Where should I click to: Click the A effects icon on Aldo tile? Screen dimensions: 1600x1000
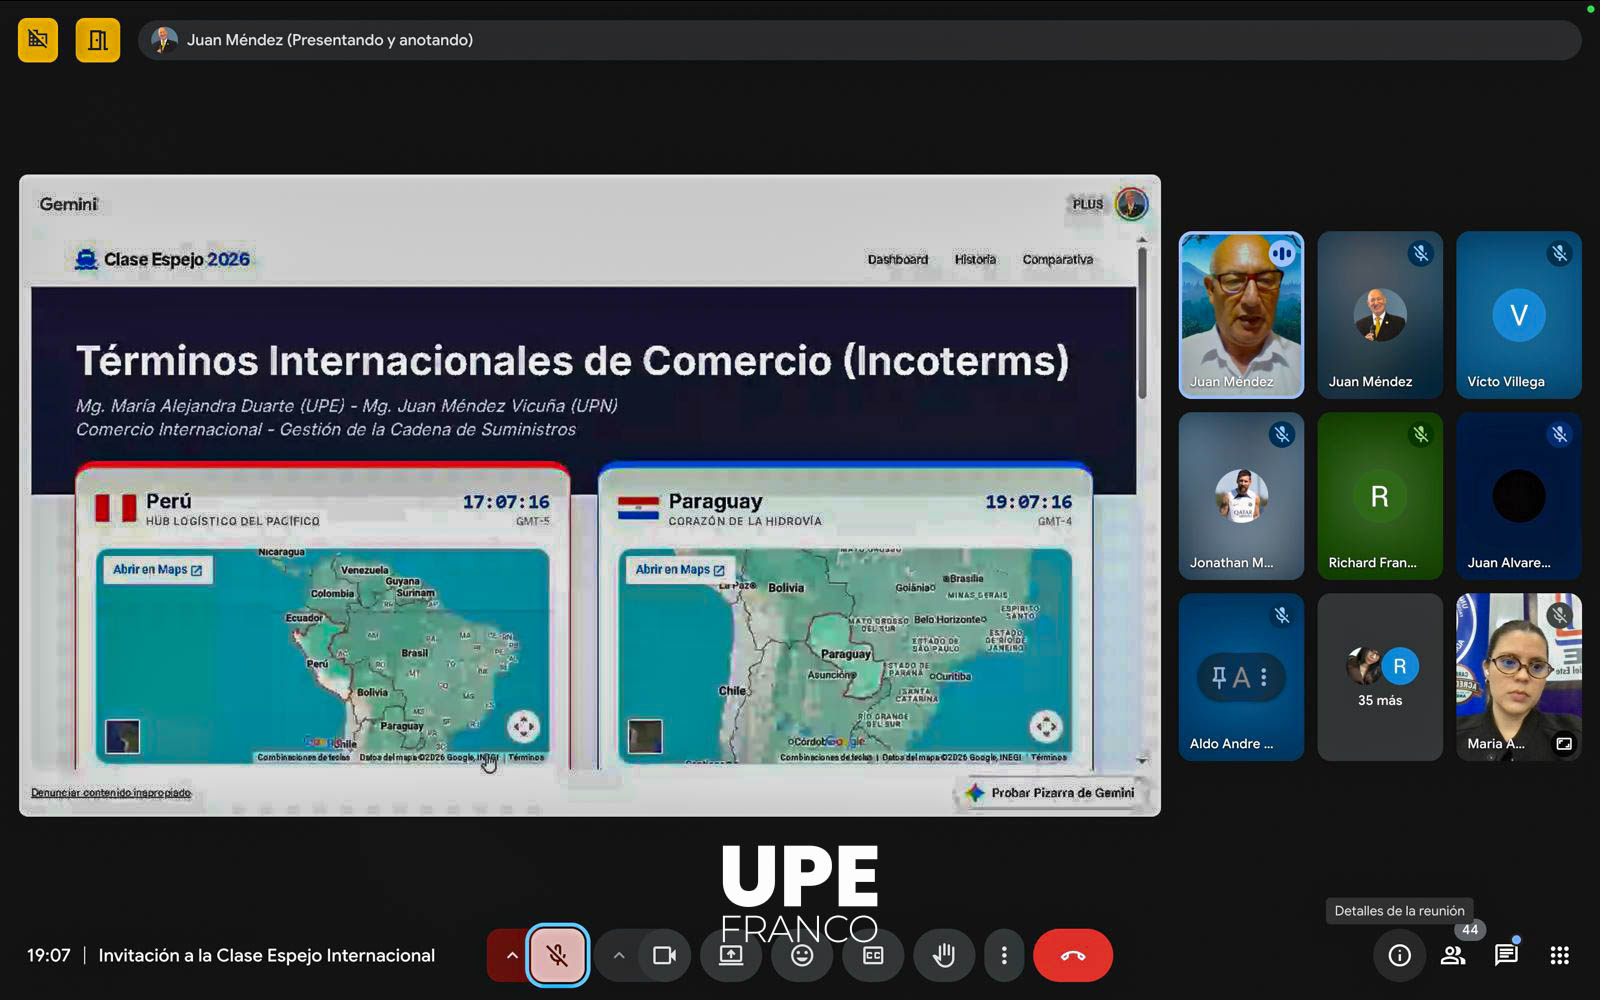1241,678
